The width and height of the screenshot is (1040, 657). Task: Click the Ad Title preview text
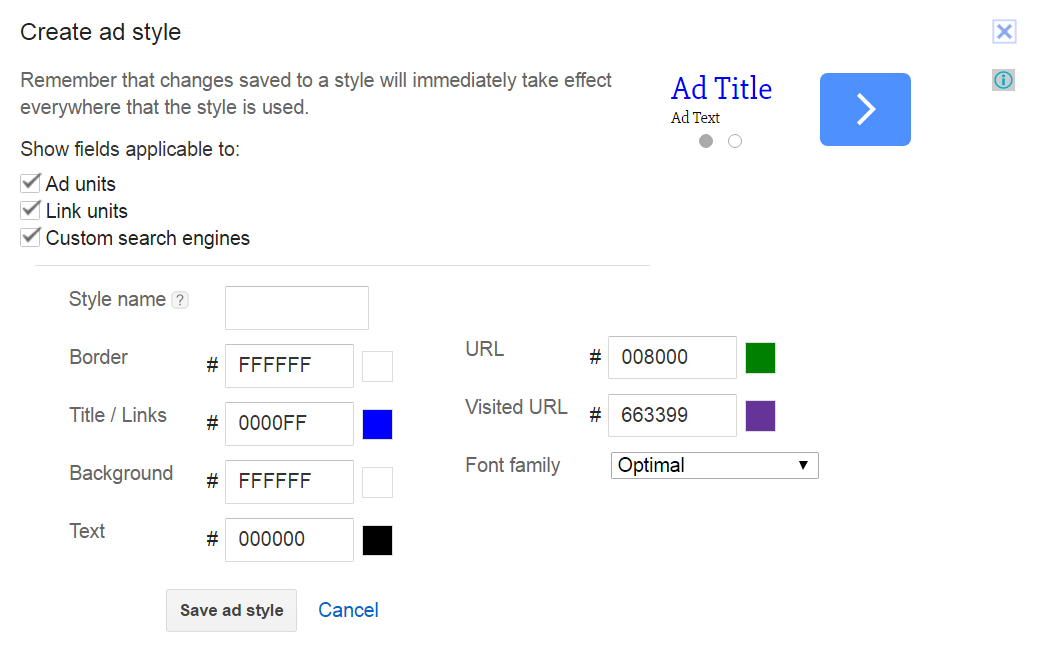point(721,89)
